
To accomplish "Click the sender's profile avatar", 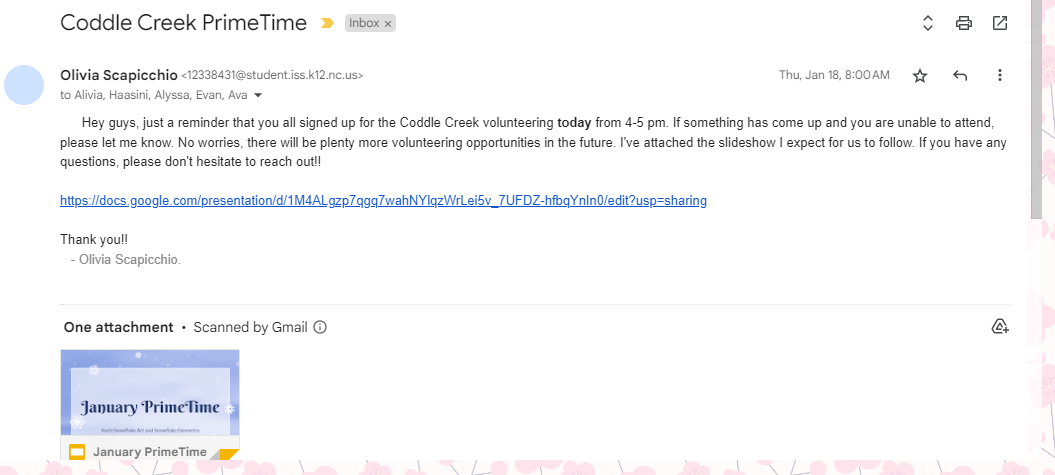I will pyautogui.click(x=24, y=85).
